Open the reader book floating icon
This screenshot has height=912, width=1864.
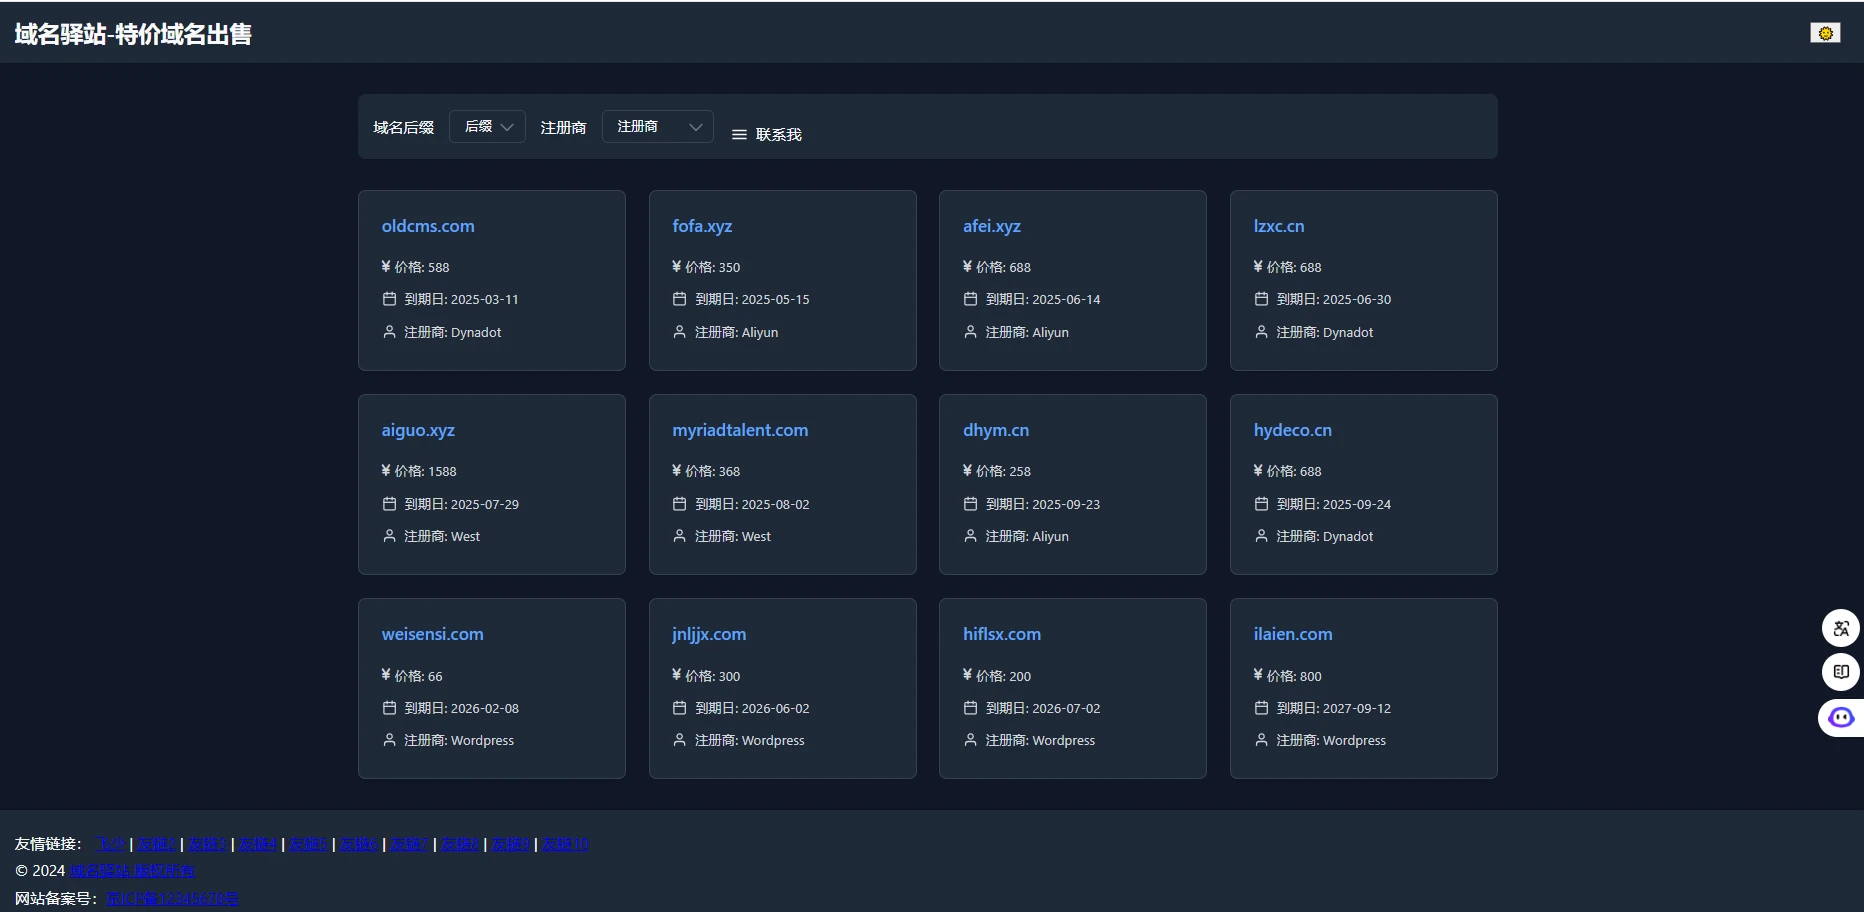[x=1840, y=672]
